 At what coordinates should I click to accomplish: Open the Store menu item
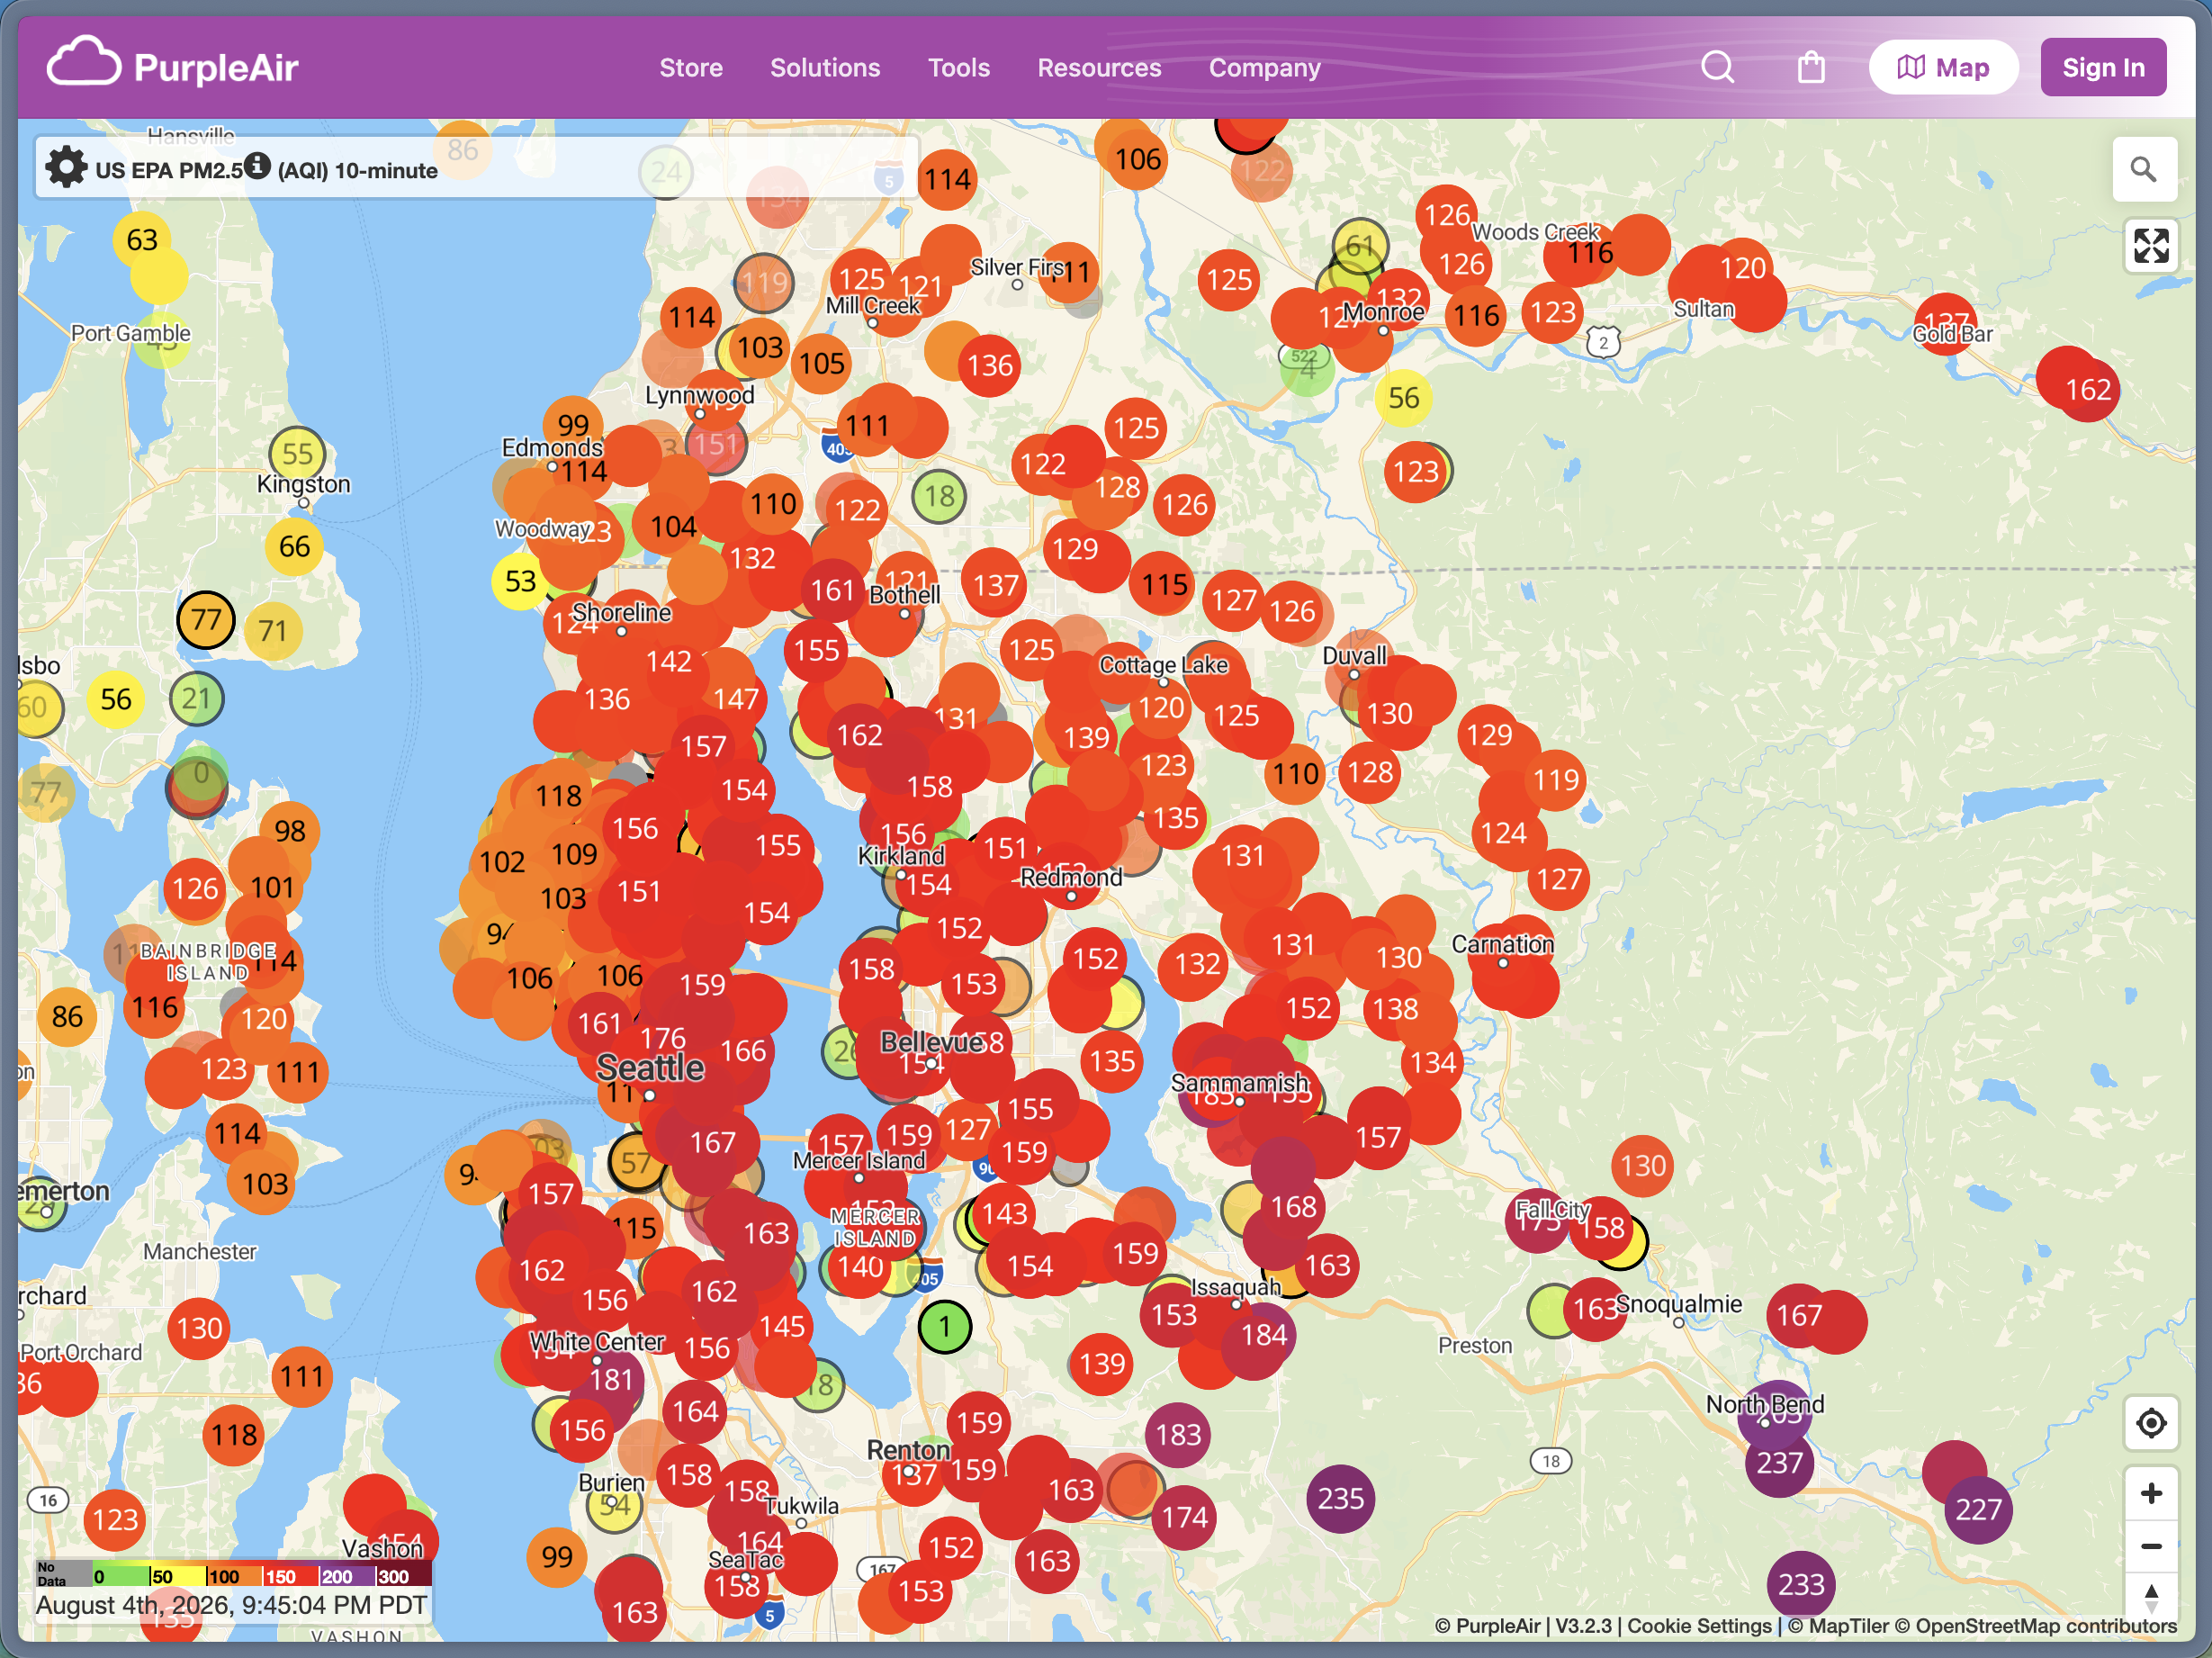(690, 68)
